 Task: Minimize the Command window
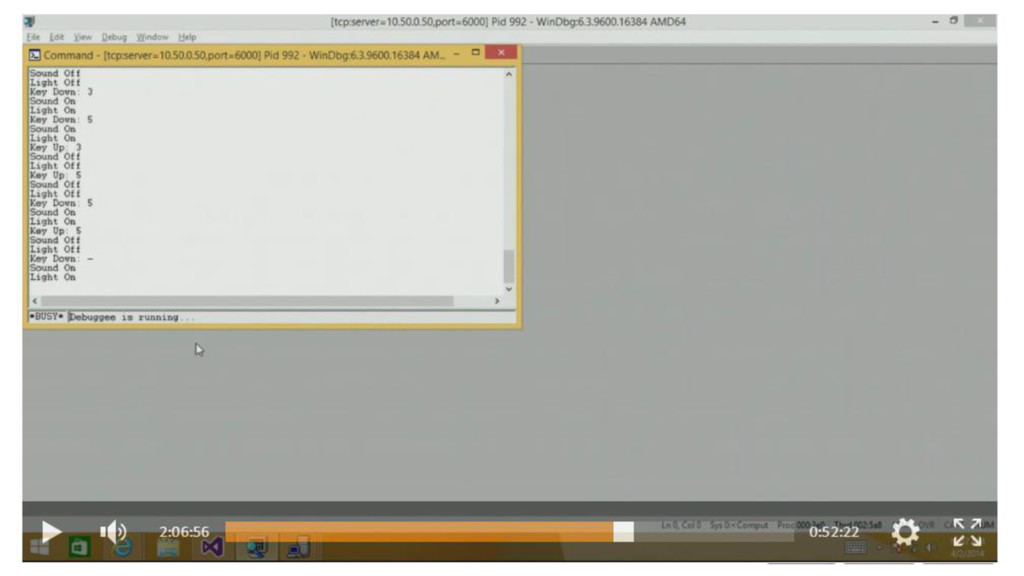click(456, 52)
